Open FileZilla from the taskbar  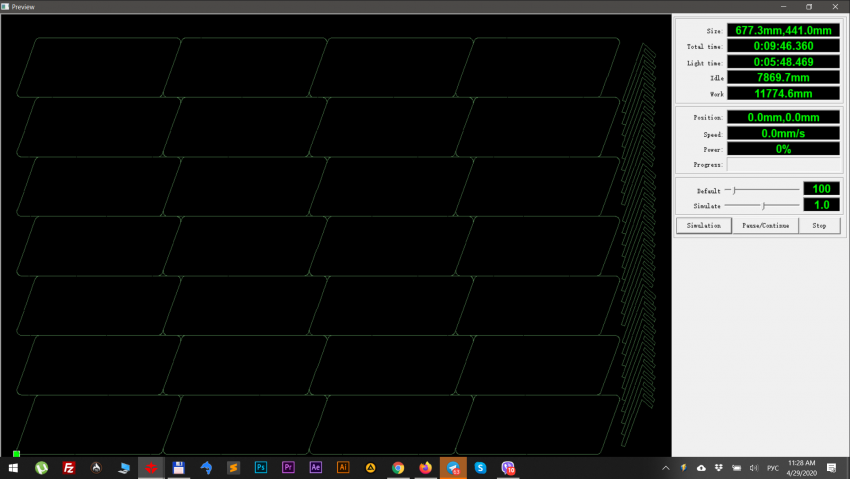coord(69,467)
